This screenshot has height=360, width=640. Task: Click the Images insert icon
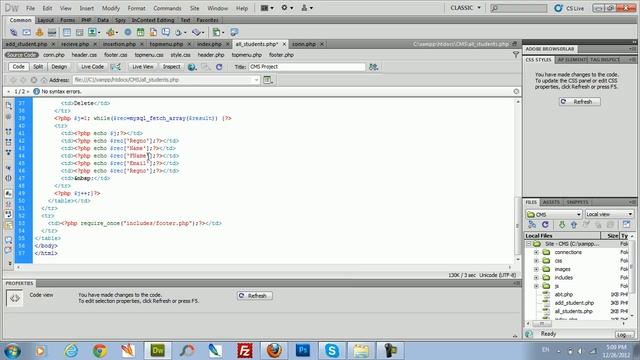tap(93, 32)
